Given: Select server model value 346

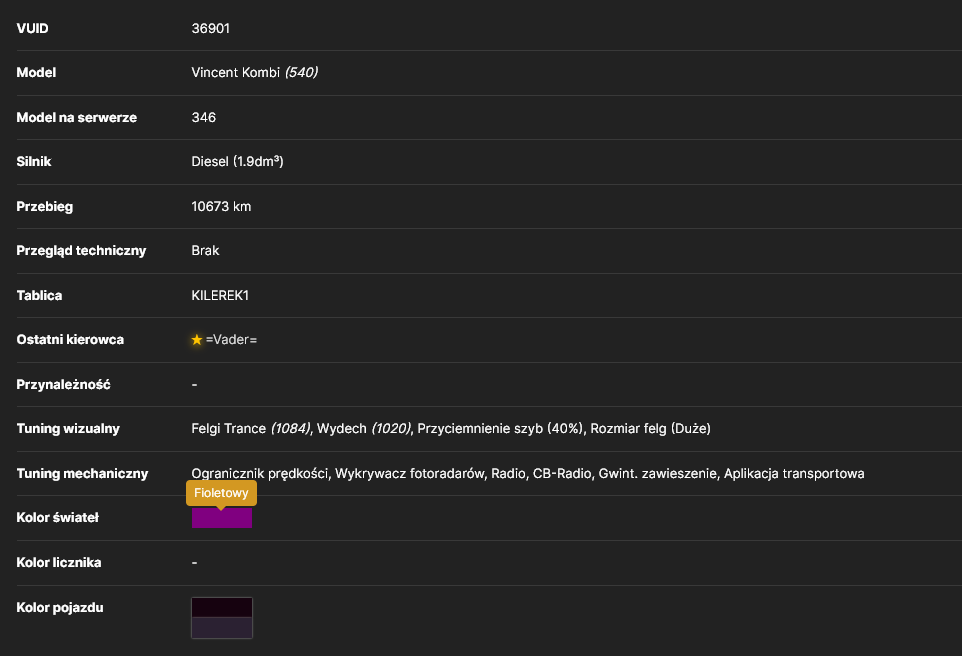Looking at the screenshot, I should pos(204,117).
